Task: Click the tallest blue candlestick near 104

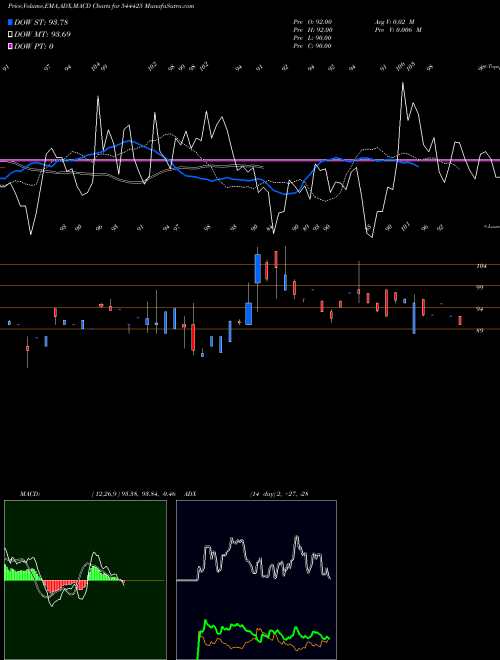Action: click(258, 269)
